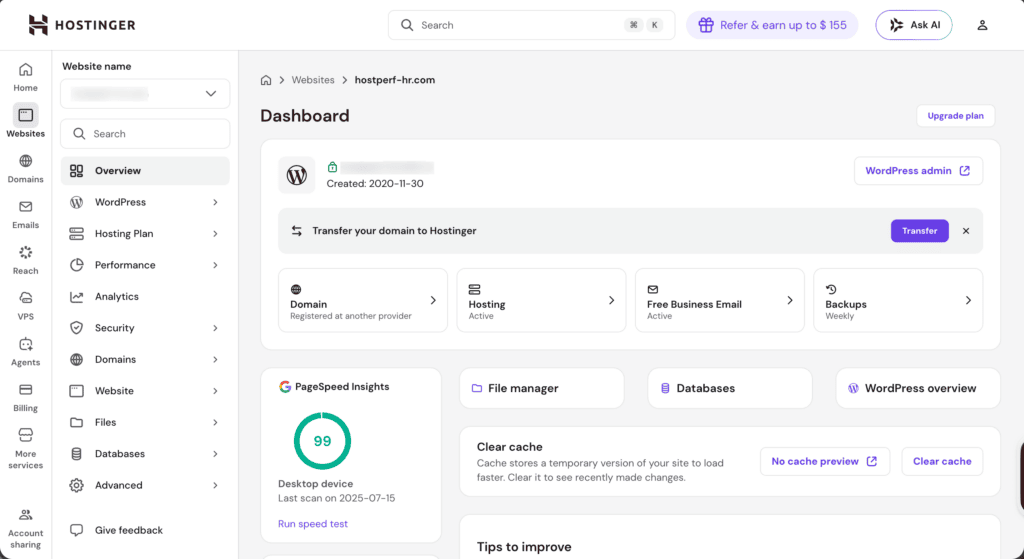
Task: Expand the Website sidebar section
Action: click(x=145, y=391)
